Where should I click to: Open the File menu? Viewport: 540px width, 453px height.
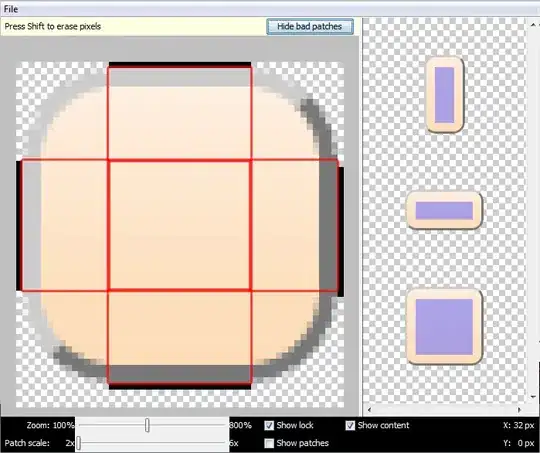pyautogui.click(x=11, y=9)
